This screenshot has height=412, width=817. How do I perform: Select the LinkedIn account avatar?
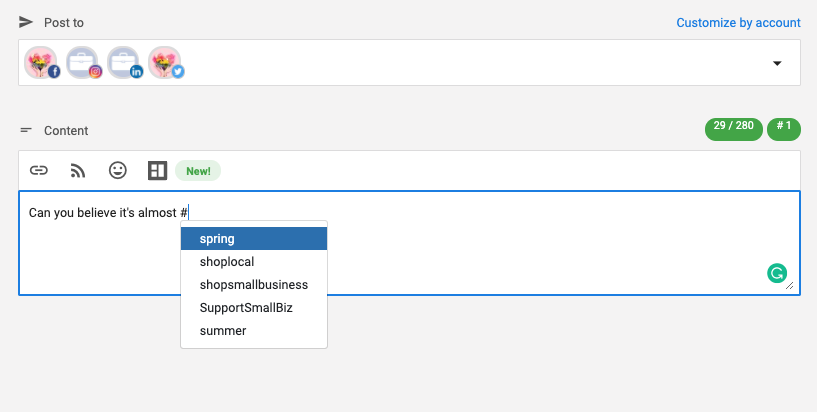coord(125,63)
